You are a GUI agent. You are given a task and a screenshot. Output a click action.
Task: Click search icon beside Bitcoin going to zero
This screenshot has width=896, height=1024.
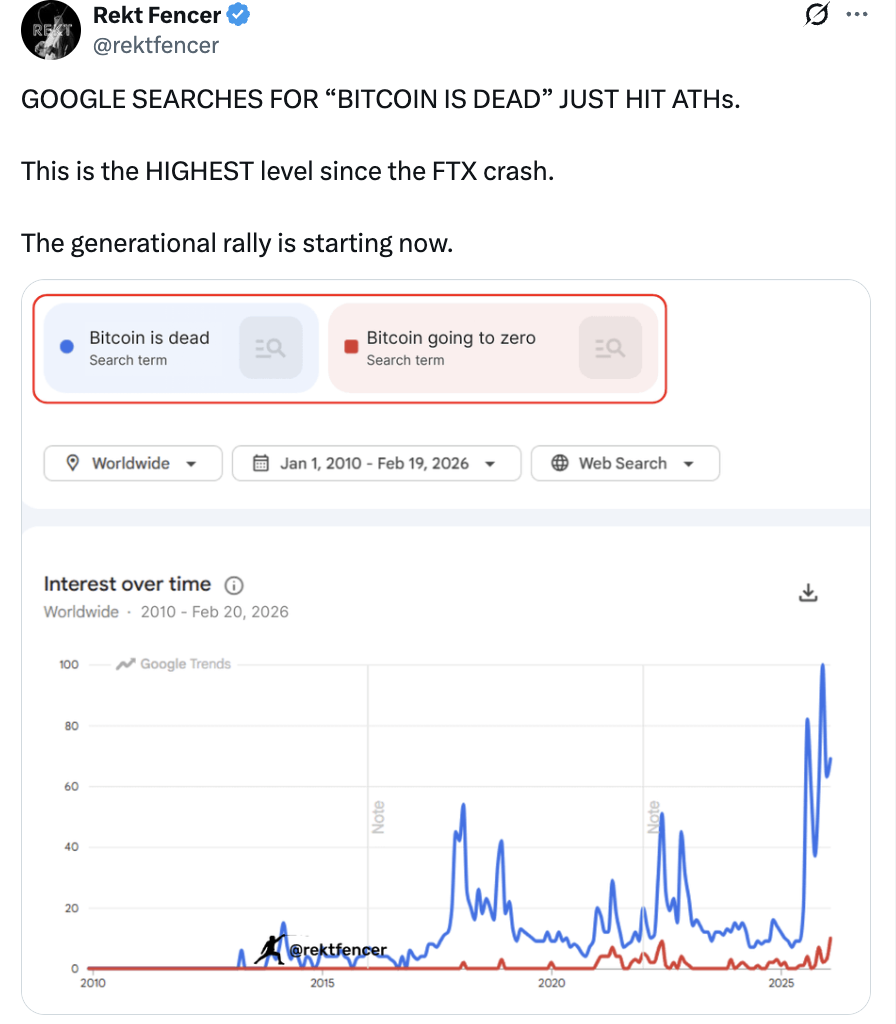tap(610, 347)
